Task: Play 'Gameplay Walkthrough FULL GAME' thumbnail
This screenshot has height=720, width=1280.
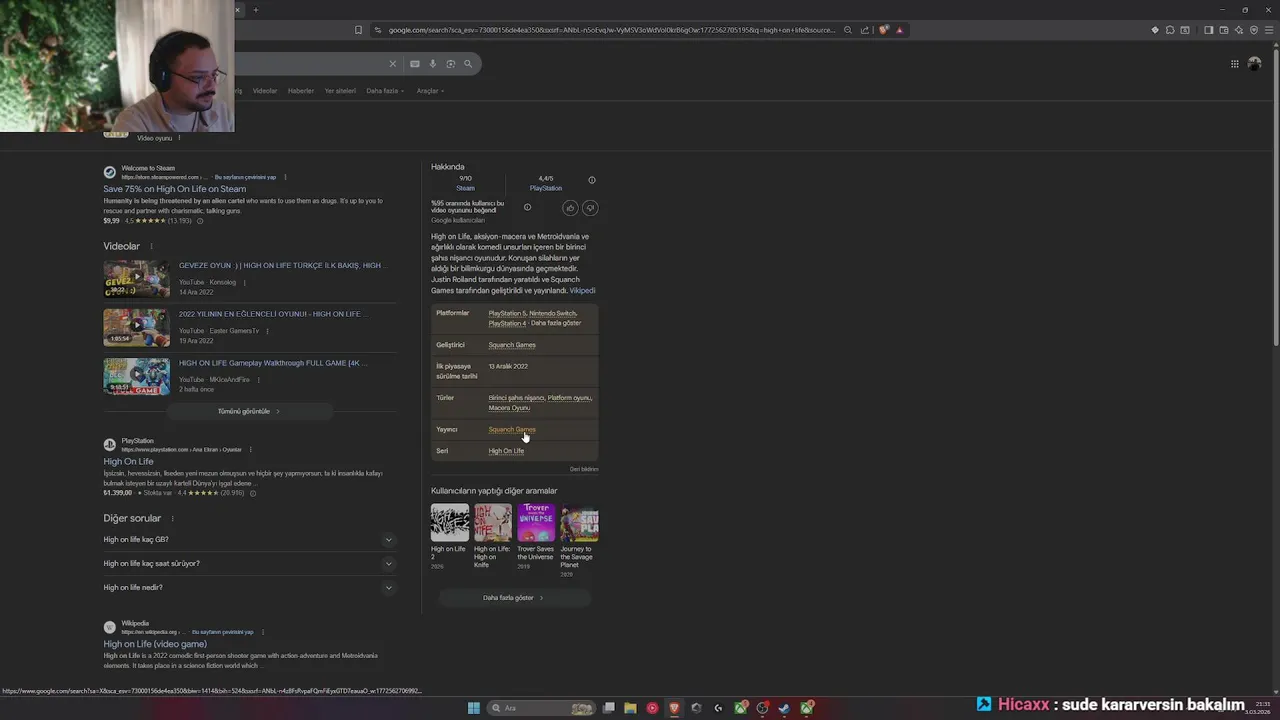Action: coord(137,377)
